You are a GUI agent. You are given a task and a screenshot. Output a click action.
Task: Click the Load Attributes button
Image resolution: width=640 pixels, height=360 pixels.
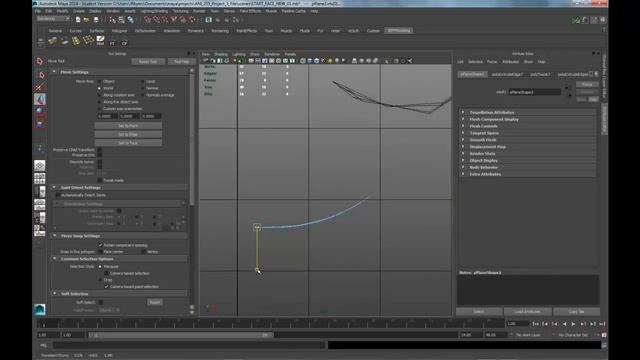point(527,311)
